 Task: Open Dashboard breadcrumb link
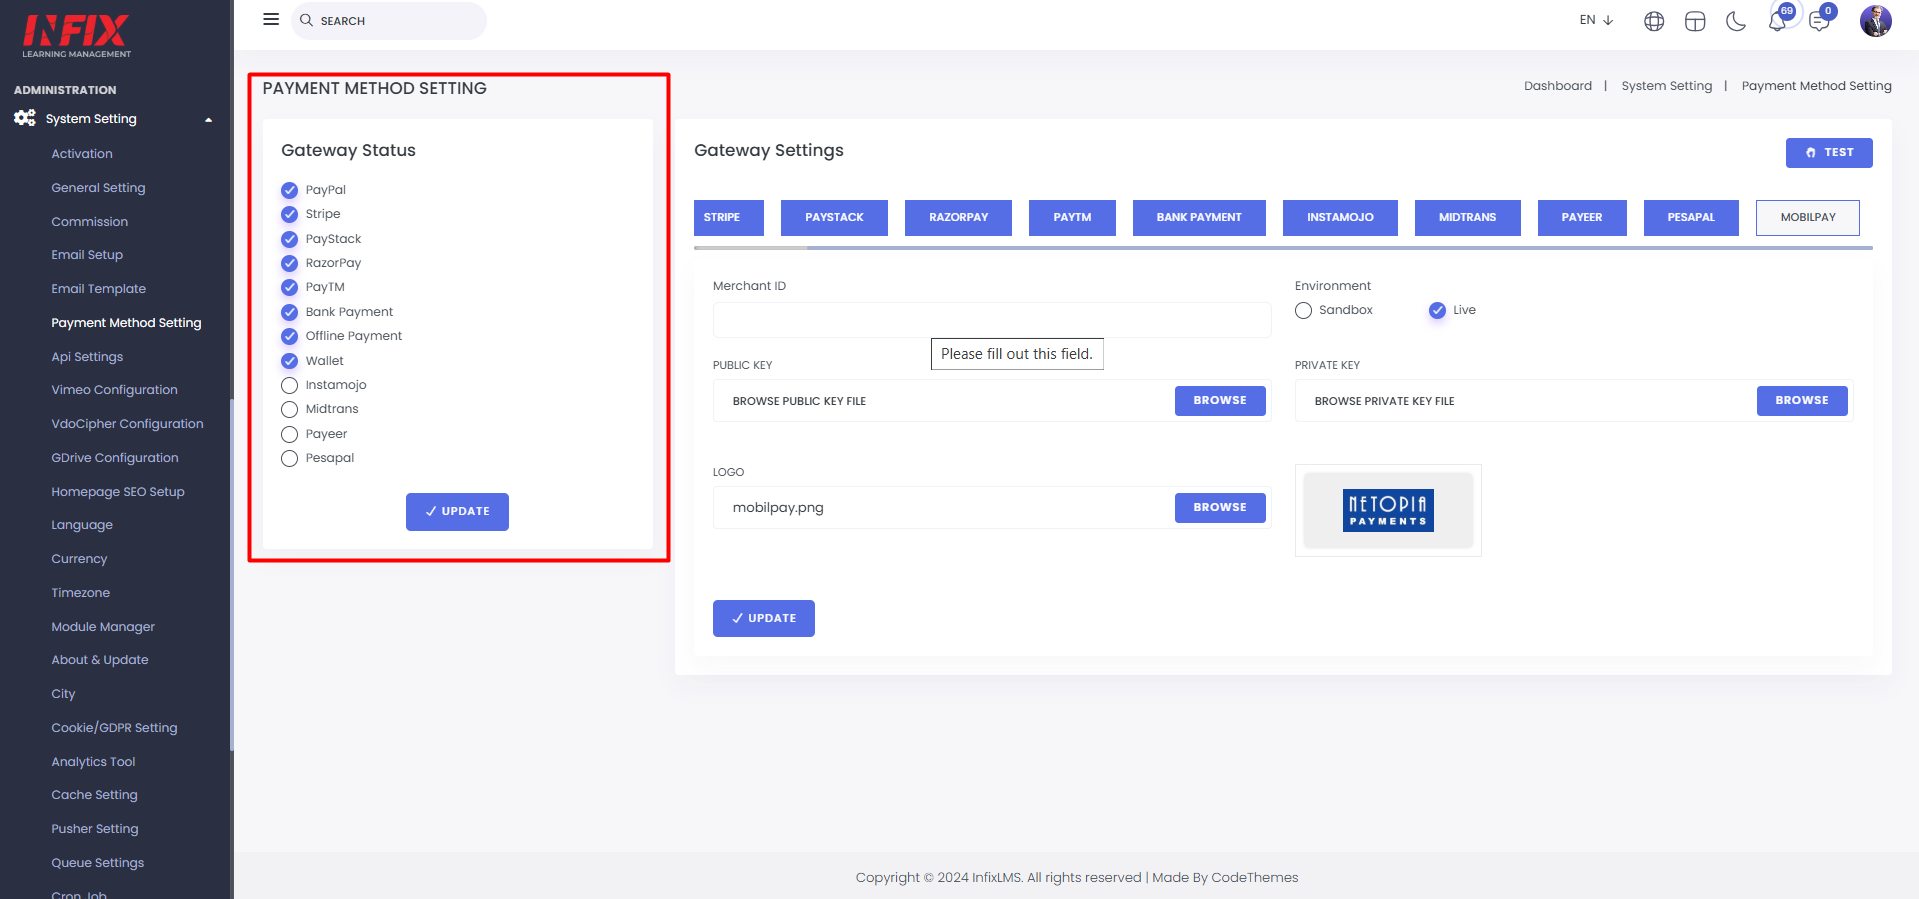point(1558,86)
